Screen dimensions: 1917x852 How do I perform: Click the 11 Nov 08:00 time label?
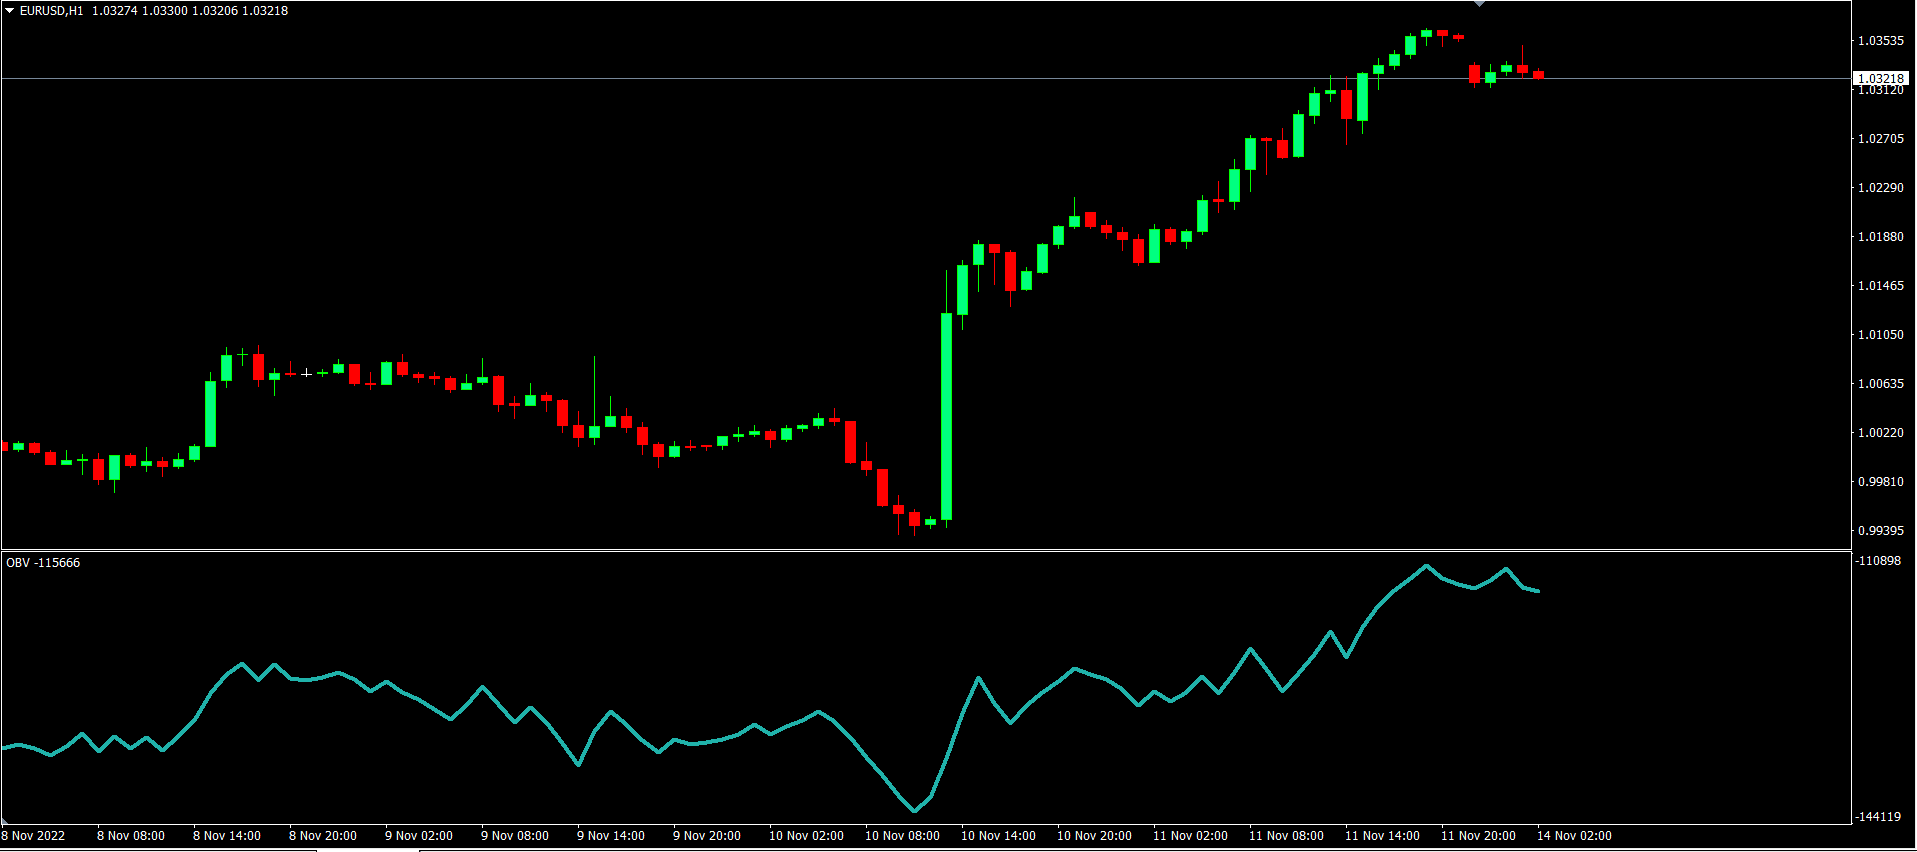1286,836
